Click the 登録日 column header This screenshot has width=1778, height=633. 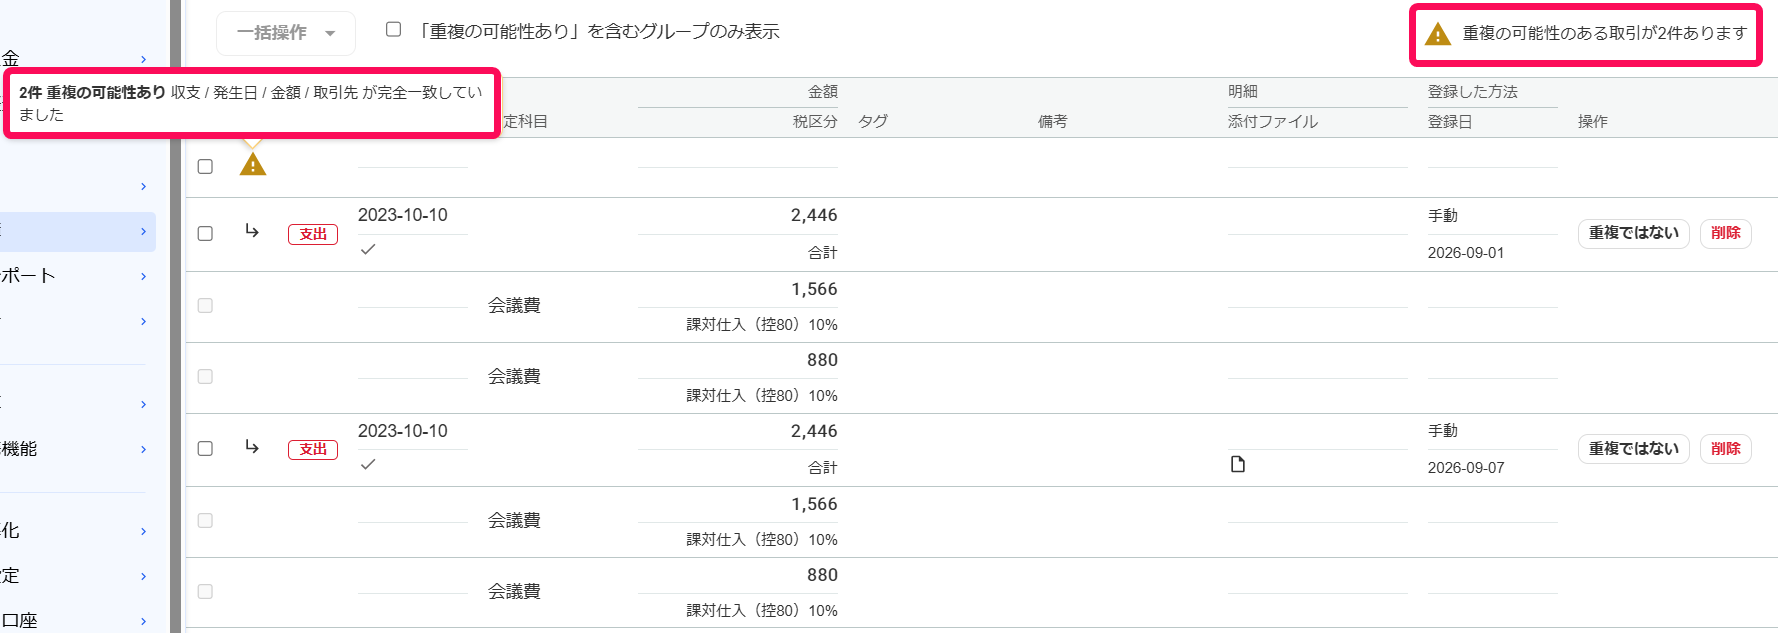[x=1450, y=122]
